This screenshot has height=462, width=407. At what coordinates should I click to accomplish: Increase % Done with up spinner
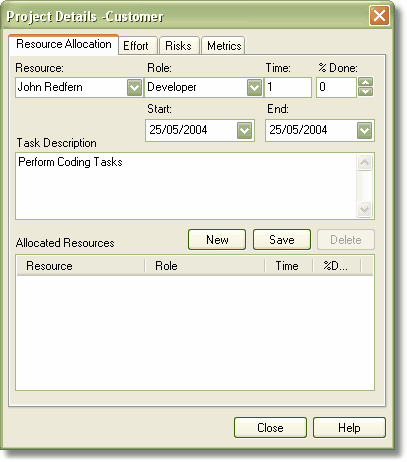(365, 82)
